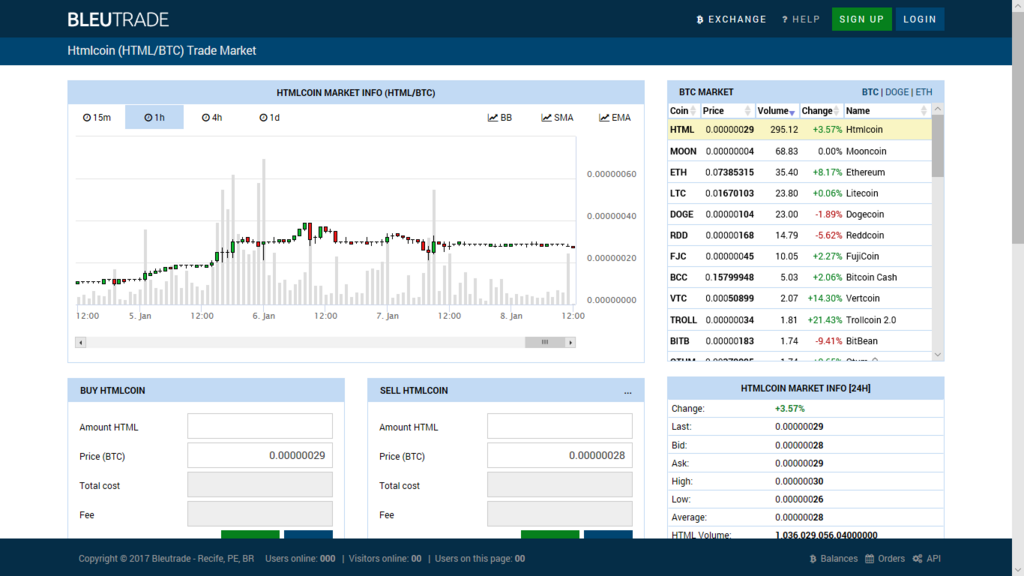This screenshot has height=576, width=1024.
Task: Select the HTML Htmlcoin market row
Action: [x=800, y=129]
